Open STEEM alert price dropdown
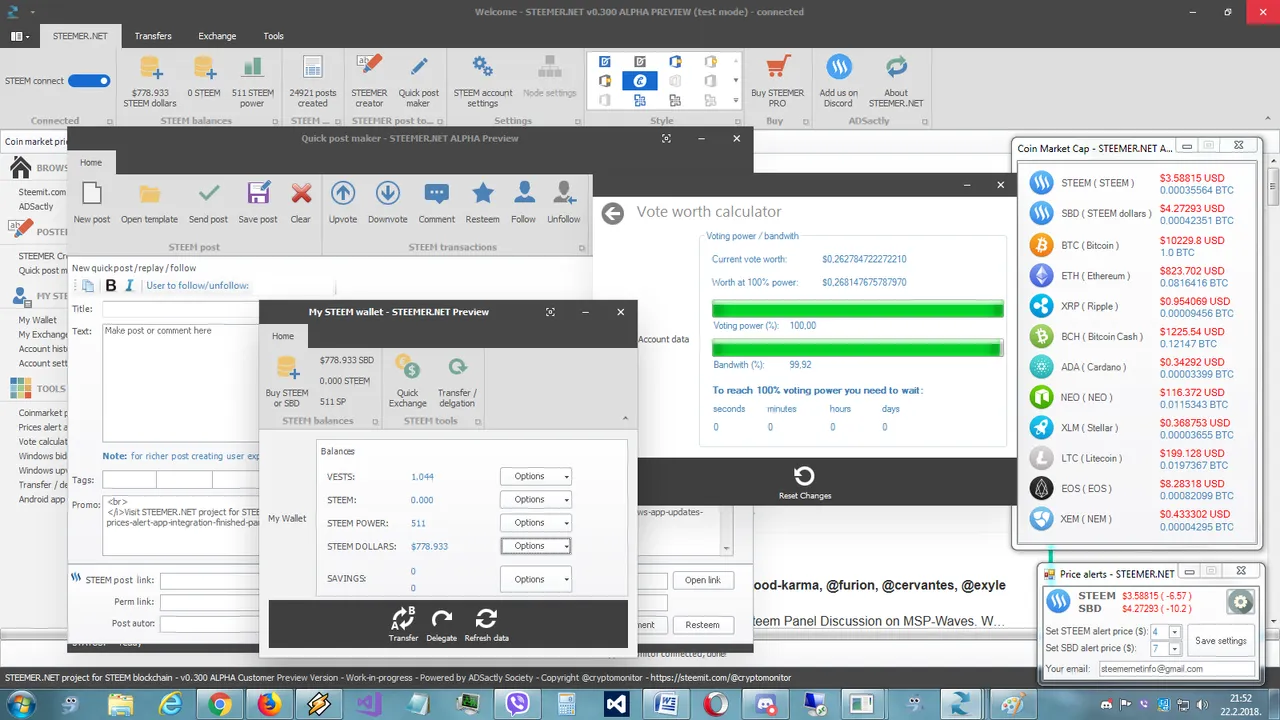 [x=1174, y=633]
